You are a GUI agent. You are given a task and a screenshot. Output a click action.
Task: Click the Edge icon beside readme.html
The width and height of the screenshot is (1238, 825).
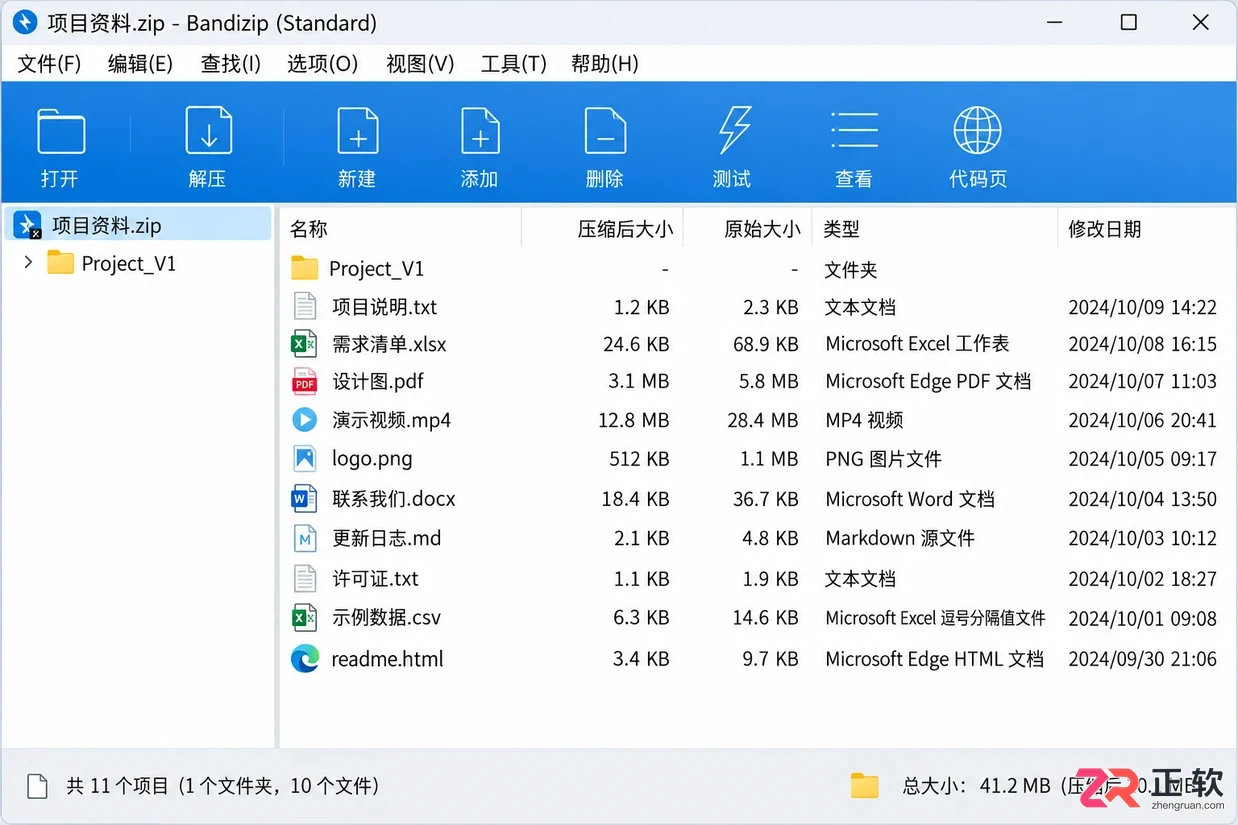pyautogui.click(x=304, y=658)
